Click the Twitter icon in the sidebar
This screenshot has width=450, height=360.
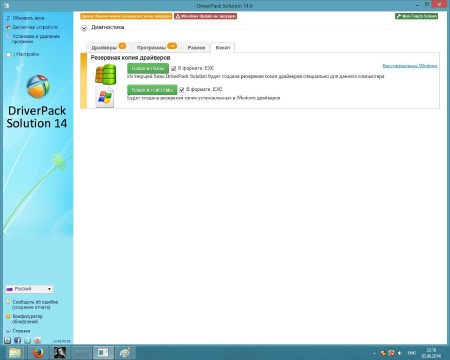click(x=27, y=340)
